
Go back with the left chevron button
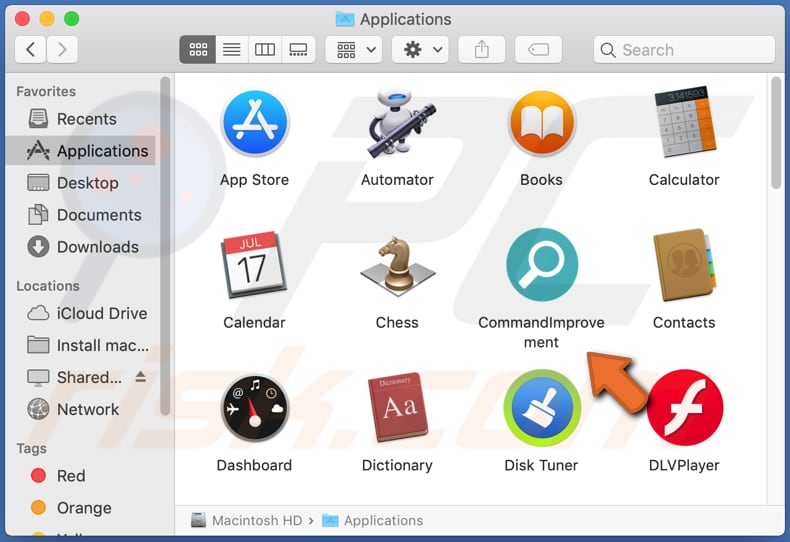pyautogui.click(x=31, y=49)
